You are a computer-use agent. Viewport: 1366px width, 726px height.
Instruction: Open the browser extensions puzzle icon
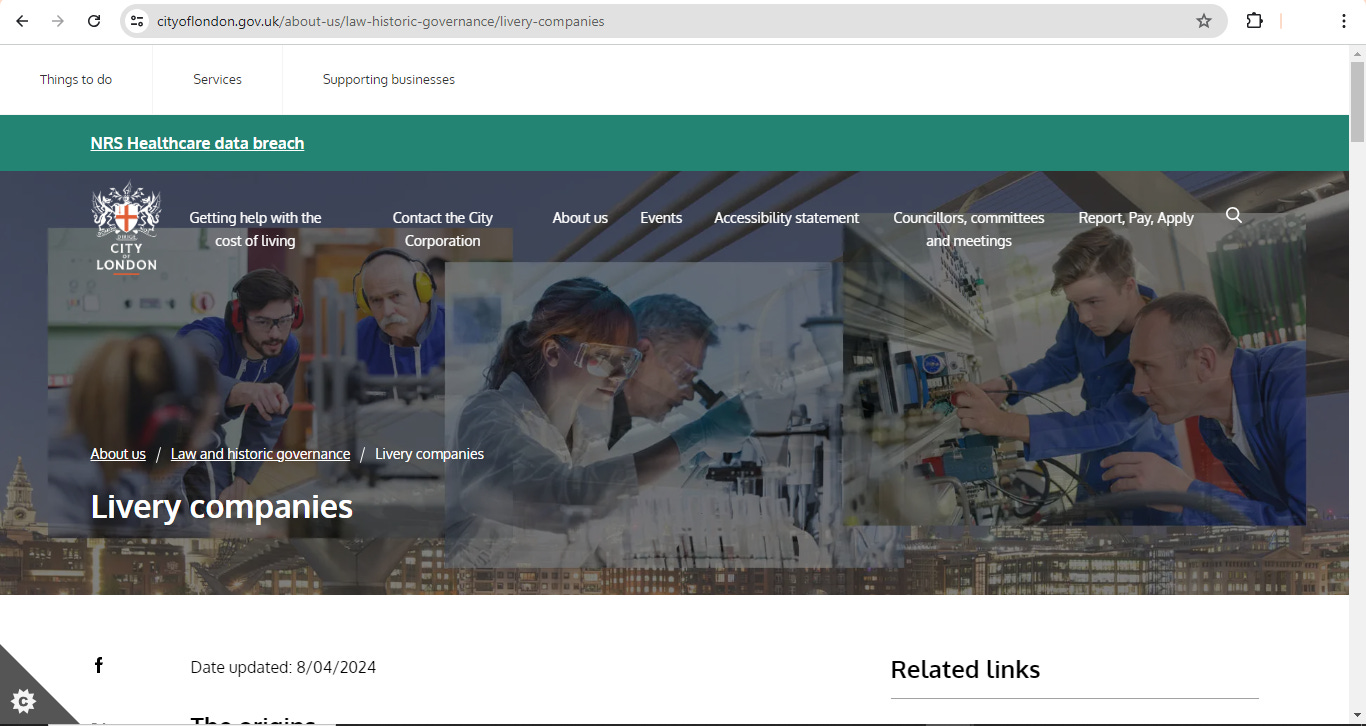[x=1254, y=21]
